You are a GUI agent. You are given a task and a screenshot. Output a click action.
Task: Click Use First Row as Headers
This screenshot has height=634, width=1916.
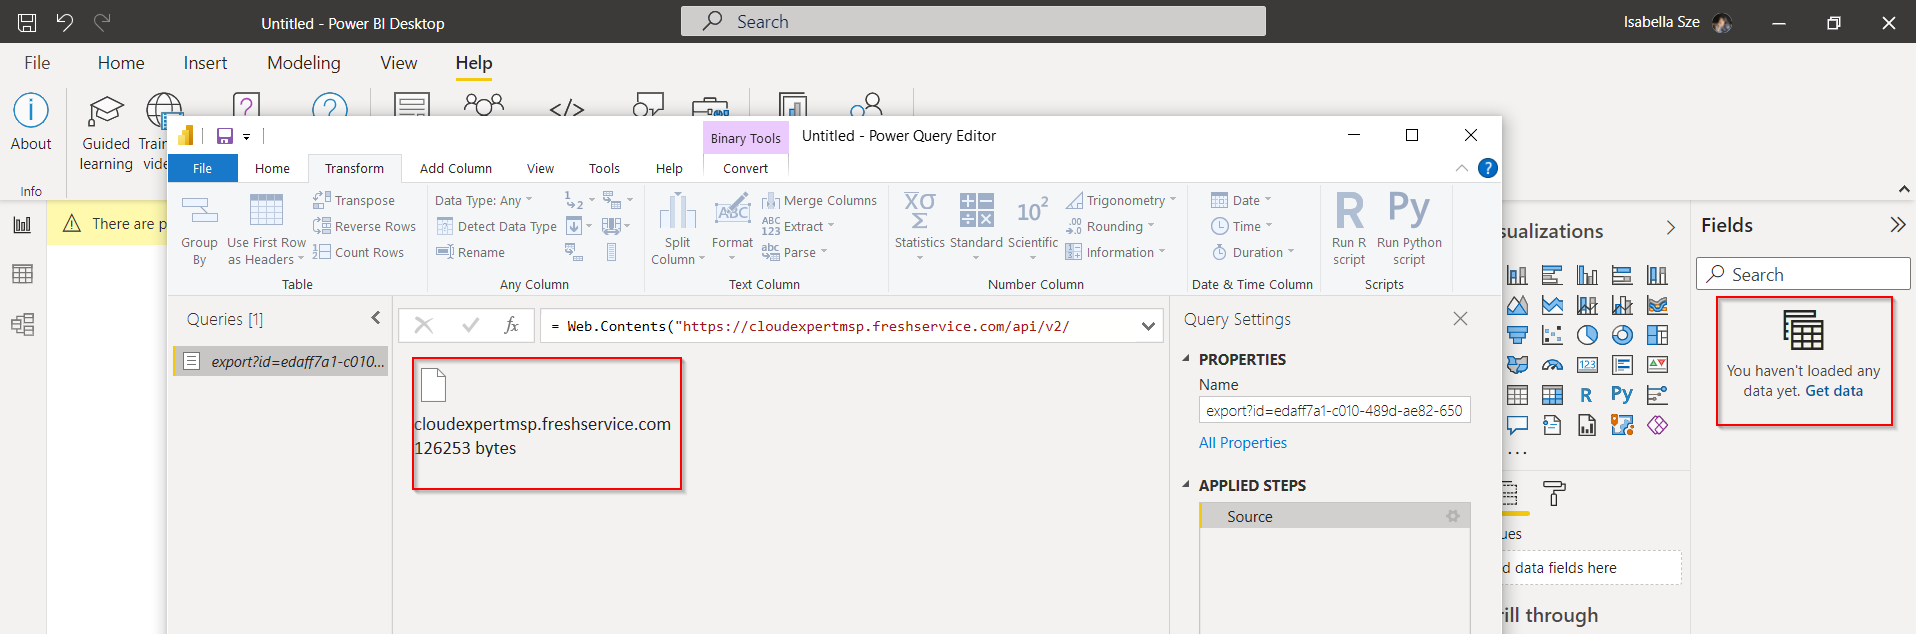[x=266, y=230]
